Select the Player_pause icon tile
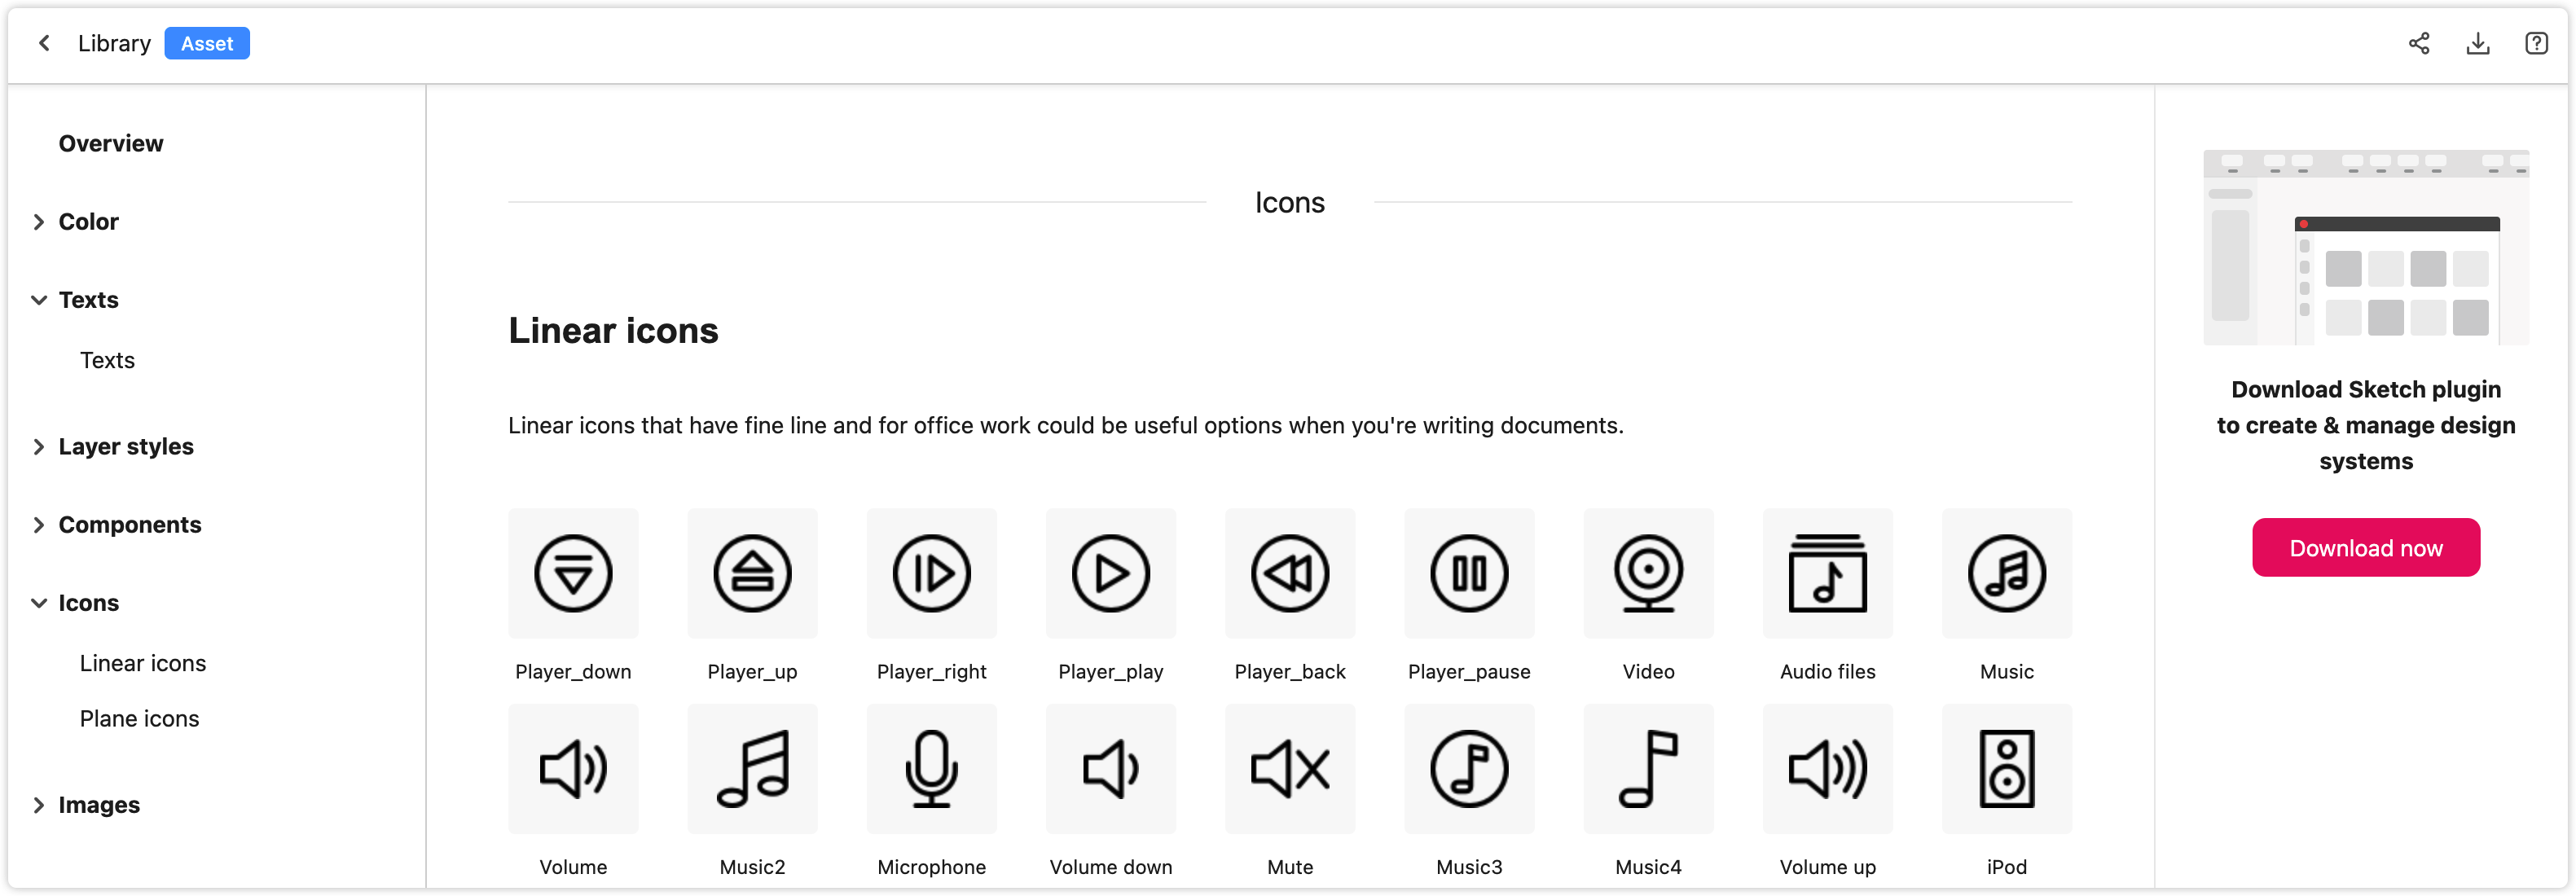 coord(1468,573)
